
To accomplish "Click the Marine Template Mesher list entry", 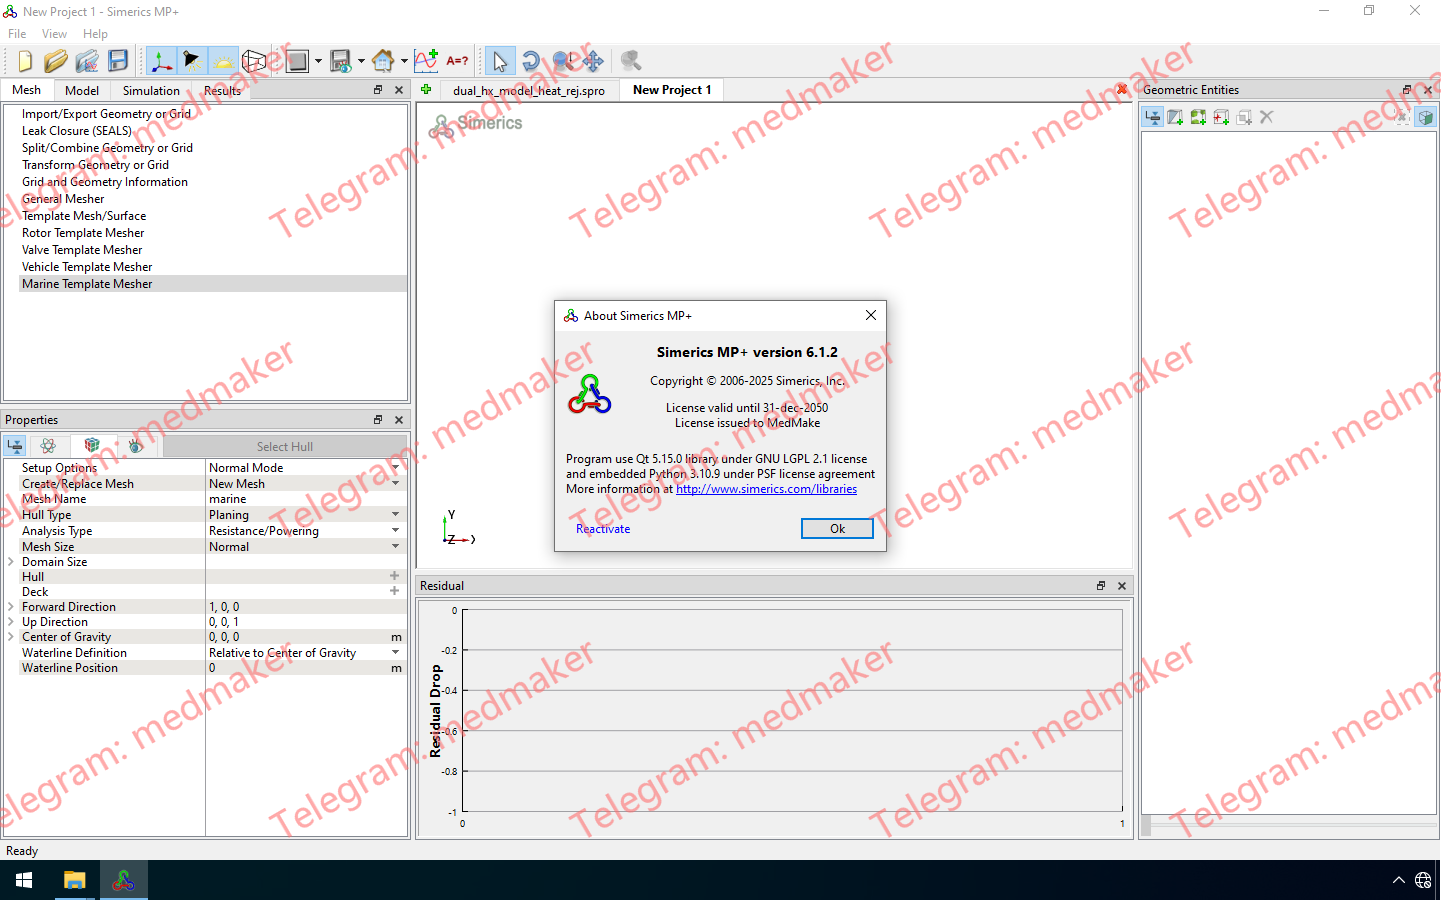I will 87,283.
